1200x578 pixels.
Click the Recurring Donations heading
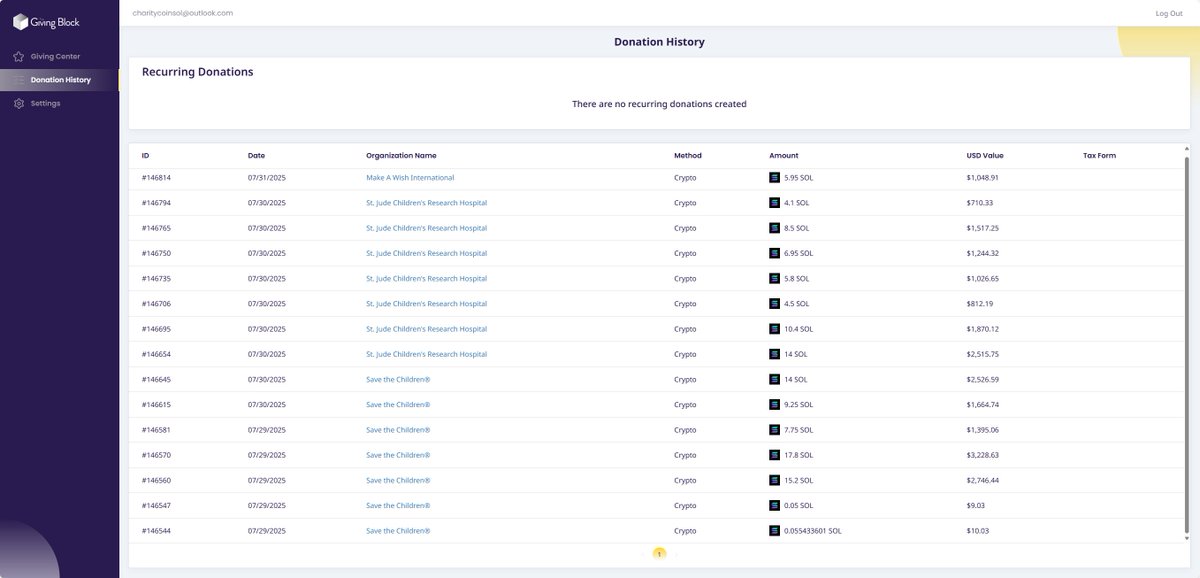(197, 72)
